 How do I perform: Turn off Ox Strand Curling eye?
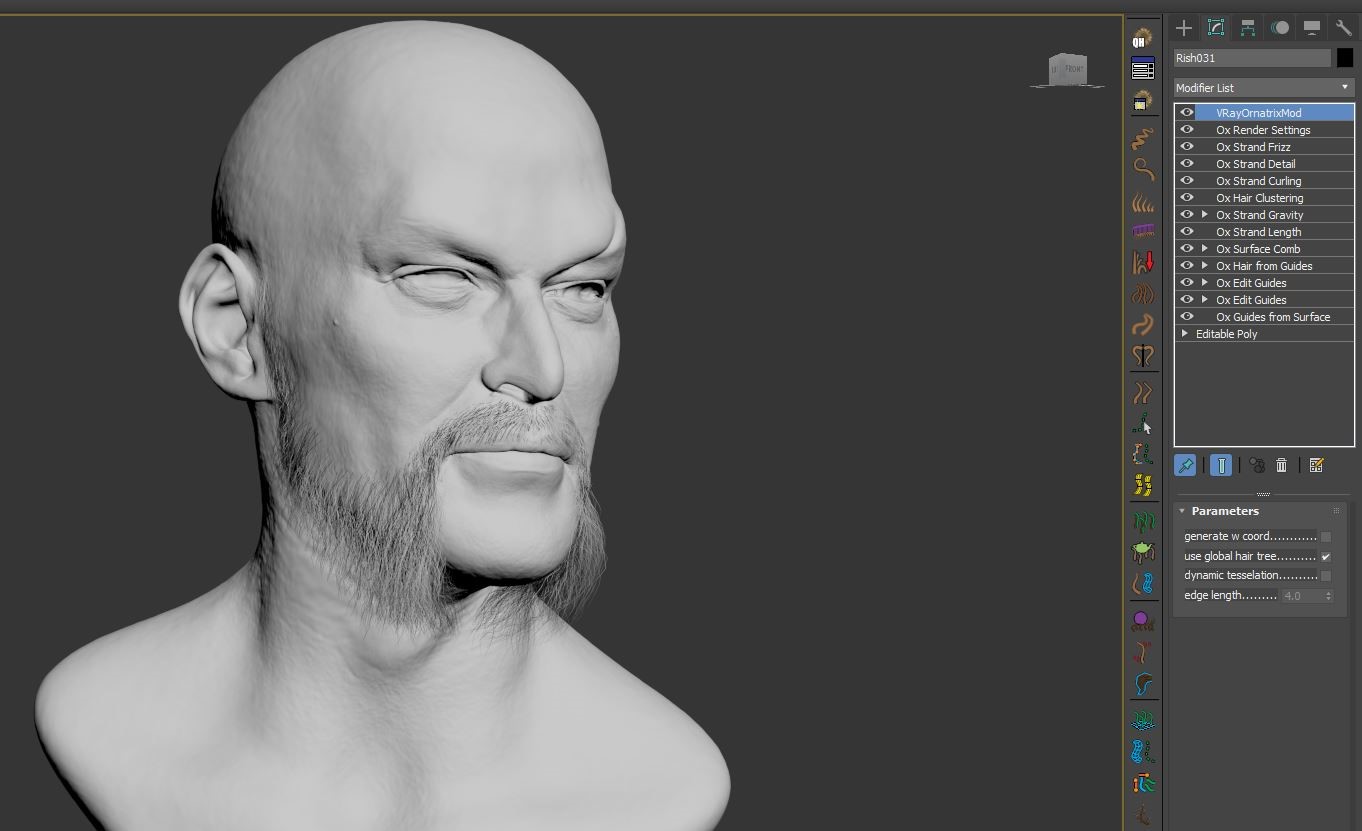click(x=1187, y=181)
